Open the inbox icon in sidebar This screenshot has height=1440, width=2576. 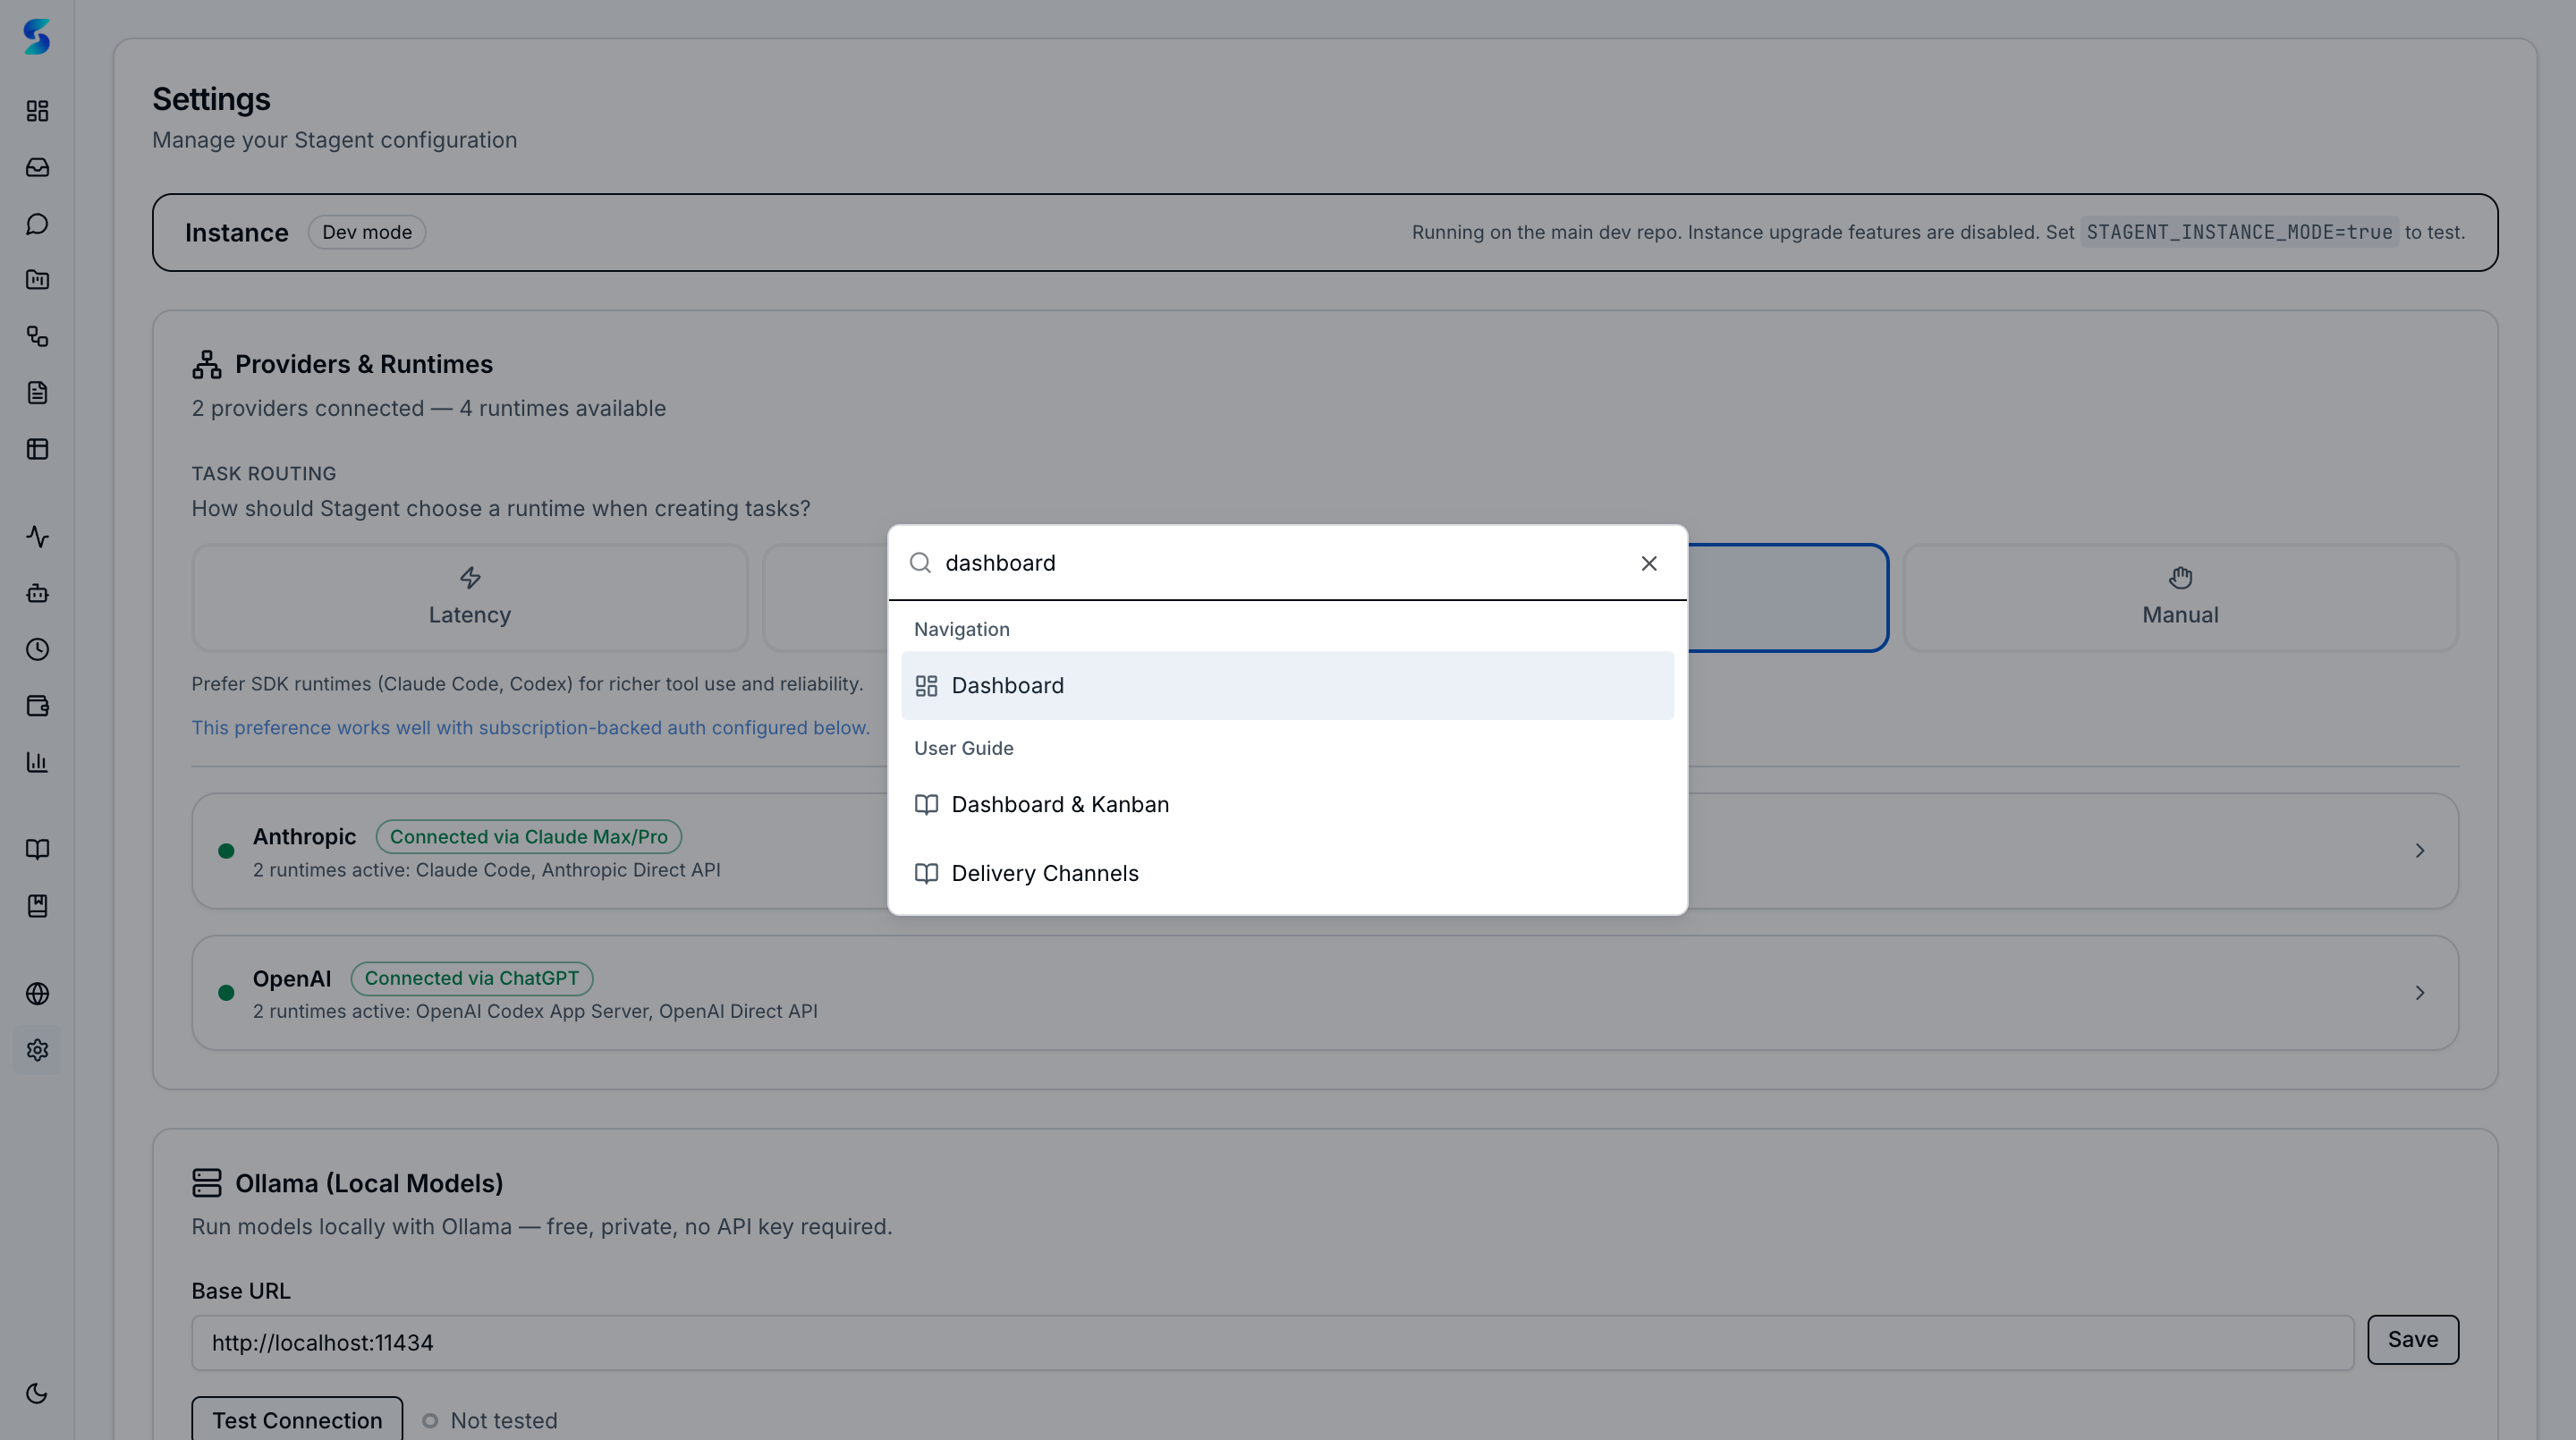point(37,167)
